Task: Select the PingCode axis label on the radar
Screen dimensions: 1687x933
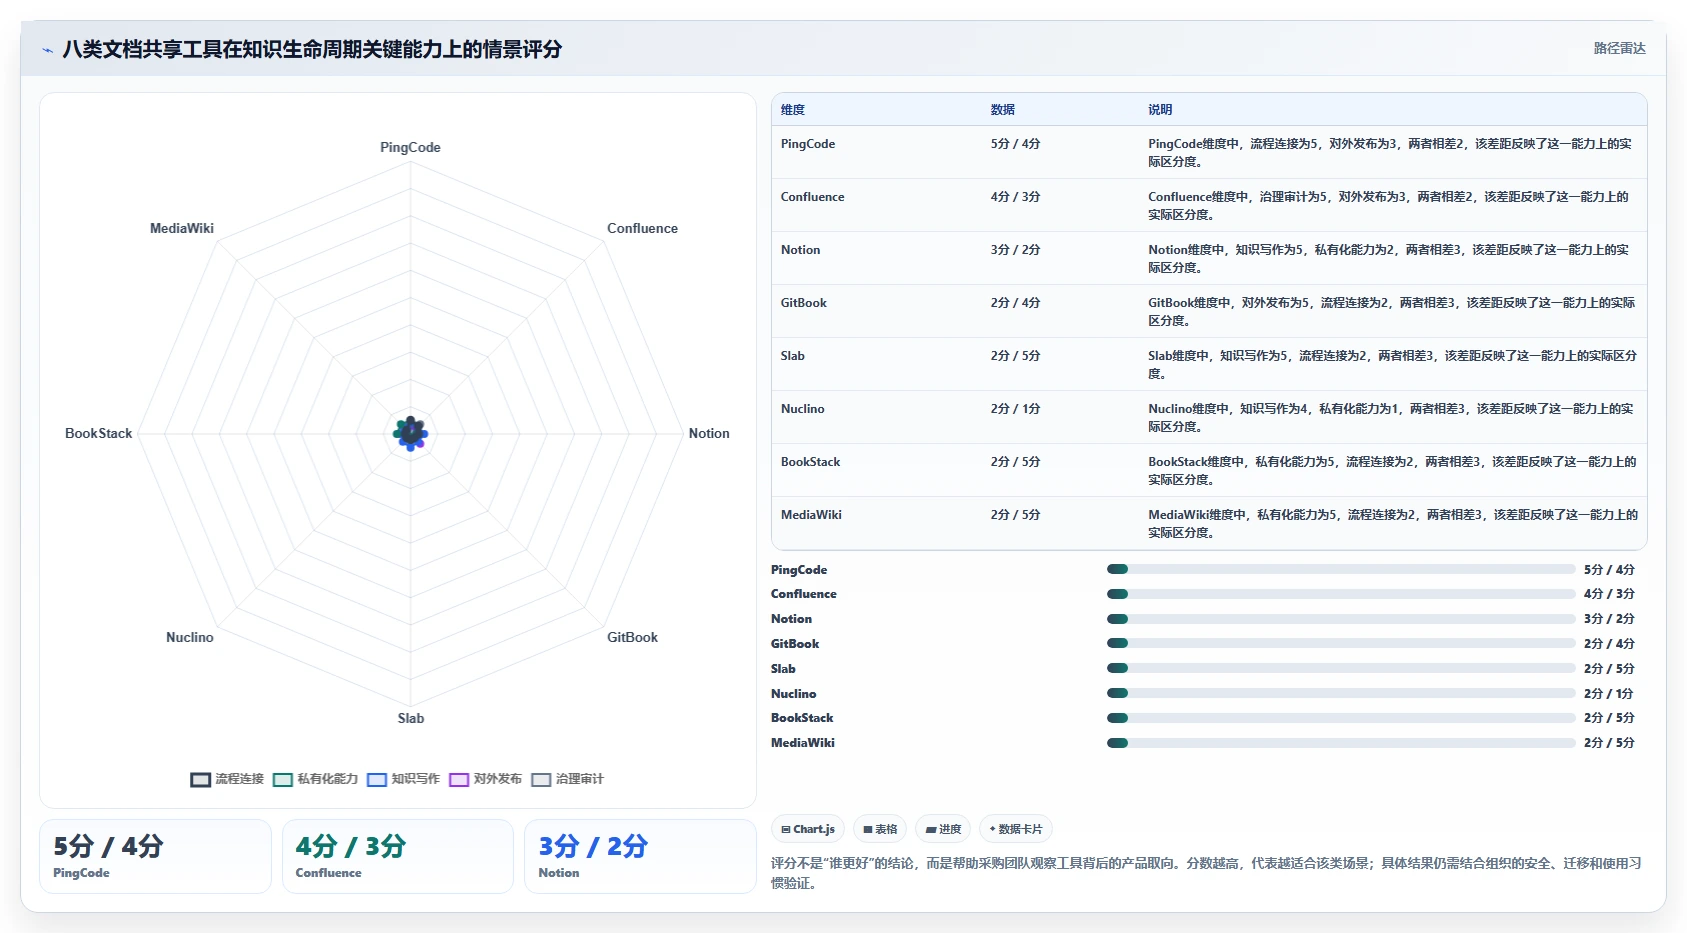Action: coord(410,147)
